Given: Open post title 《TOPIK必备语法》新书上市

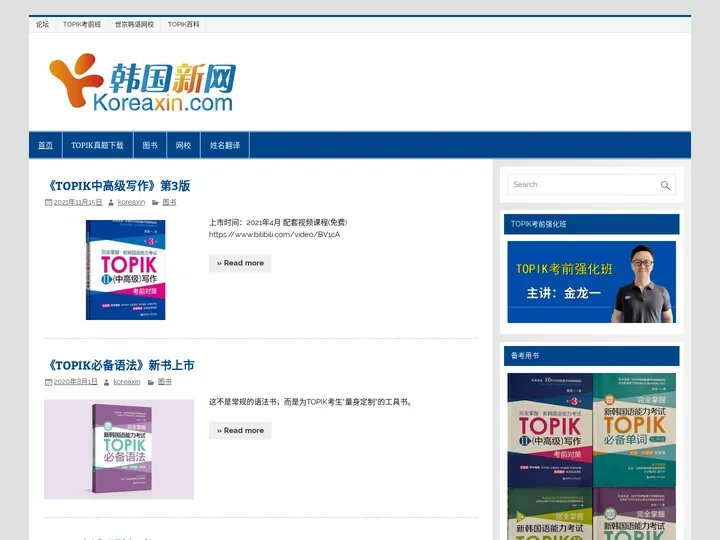Looking at the screenshot, I should pos(119,366).
